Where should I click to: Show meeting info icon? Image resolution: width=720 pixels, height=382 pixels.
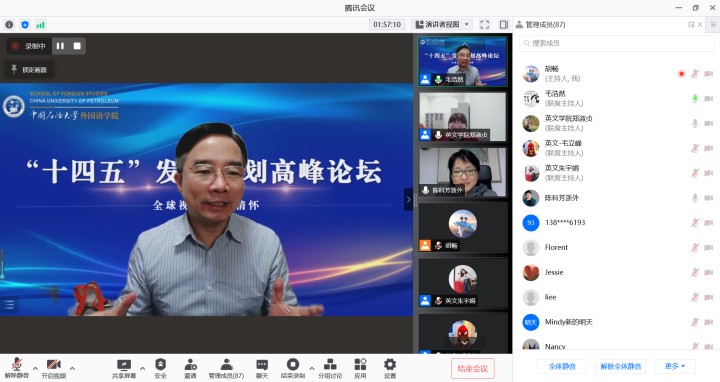pyautogui.click(x=9, y=24)
